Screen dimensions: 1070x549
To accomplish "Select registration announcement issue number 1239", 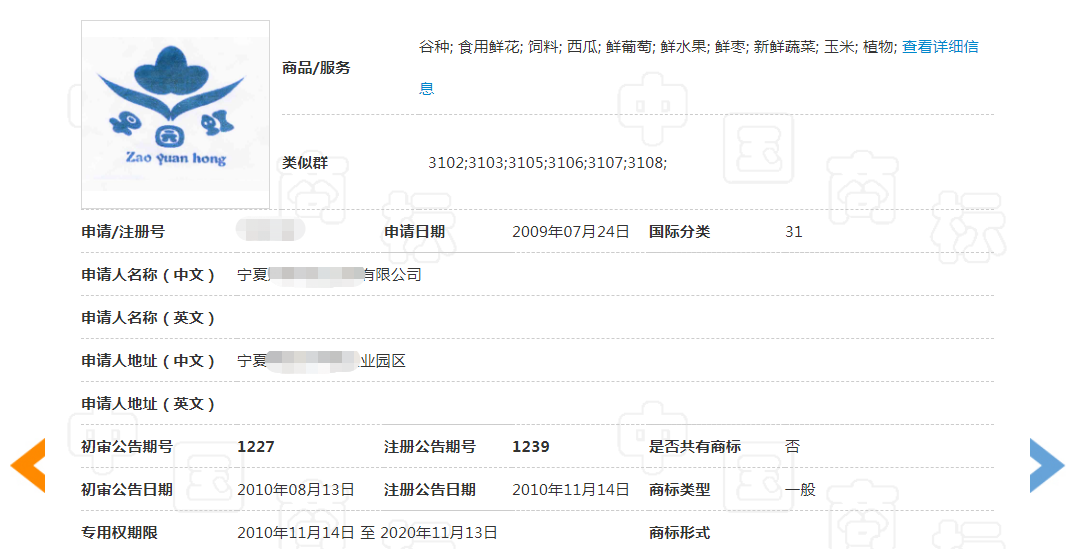I will coord(530,447).
